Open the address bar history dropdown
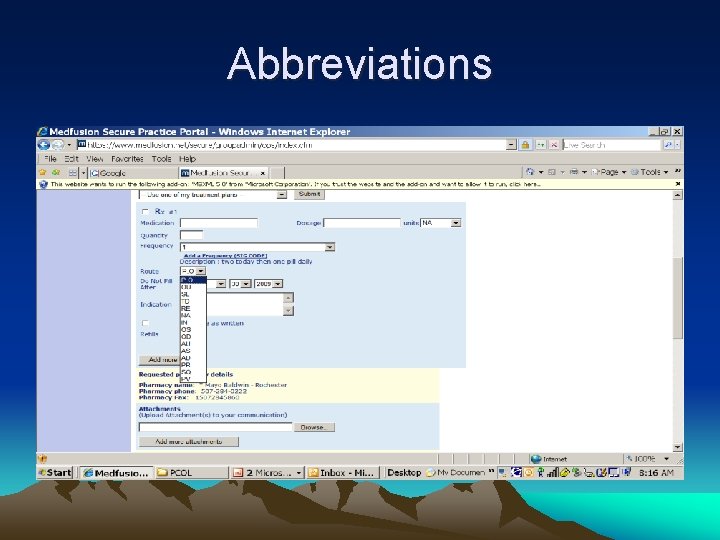This screenshot has height=540, width=720. click(512, 145)
